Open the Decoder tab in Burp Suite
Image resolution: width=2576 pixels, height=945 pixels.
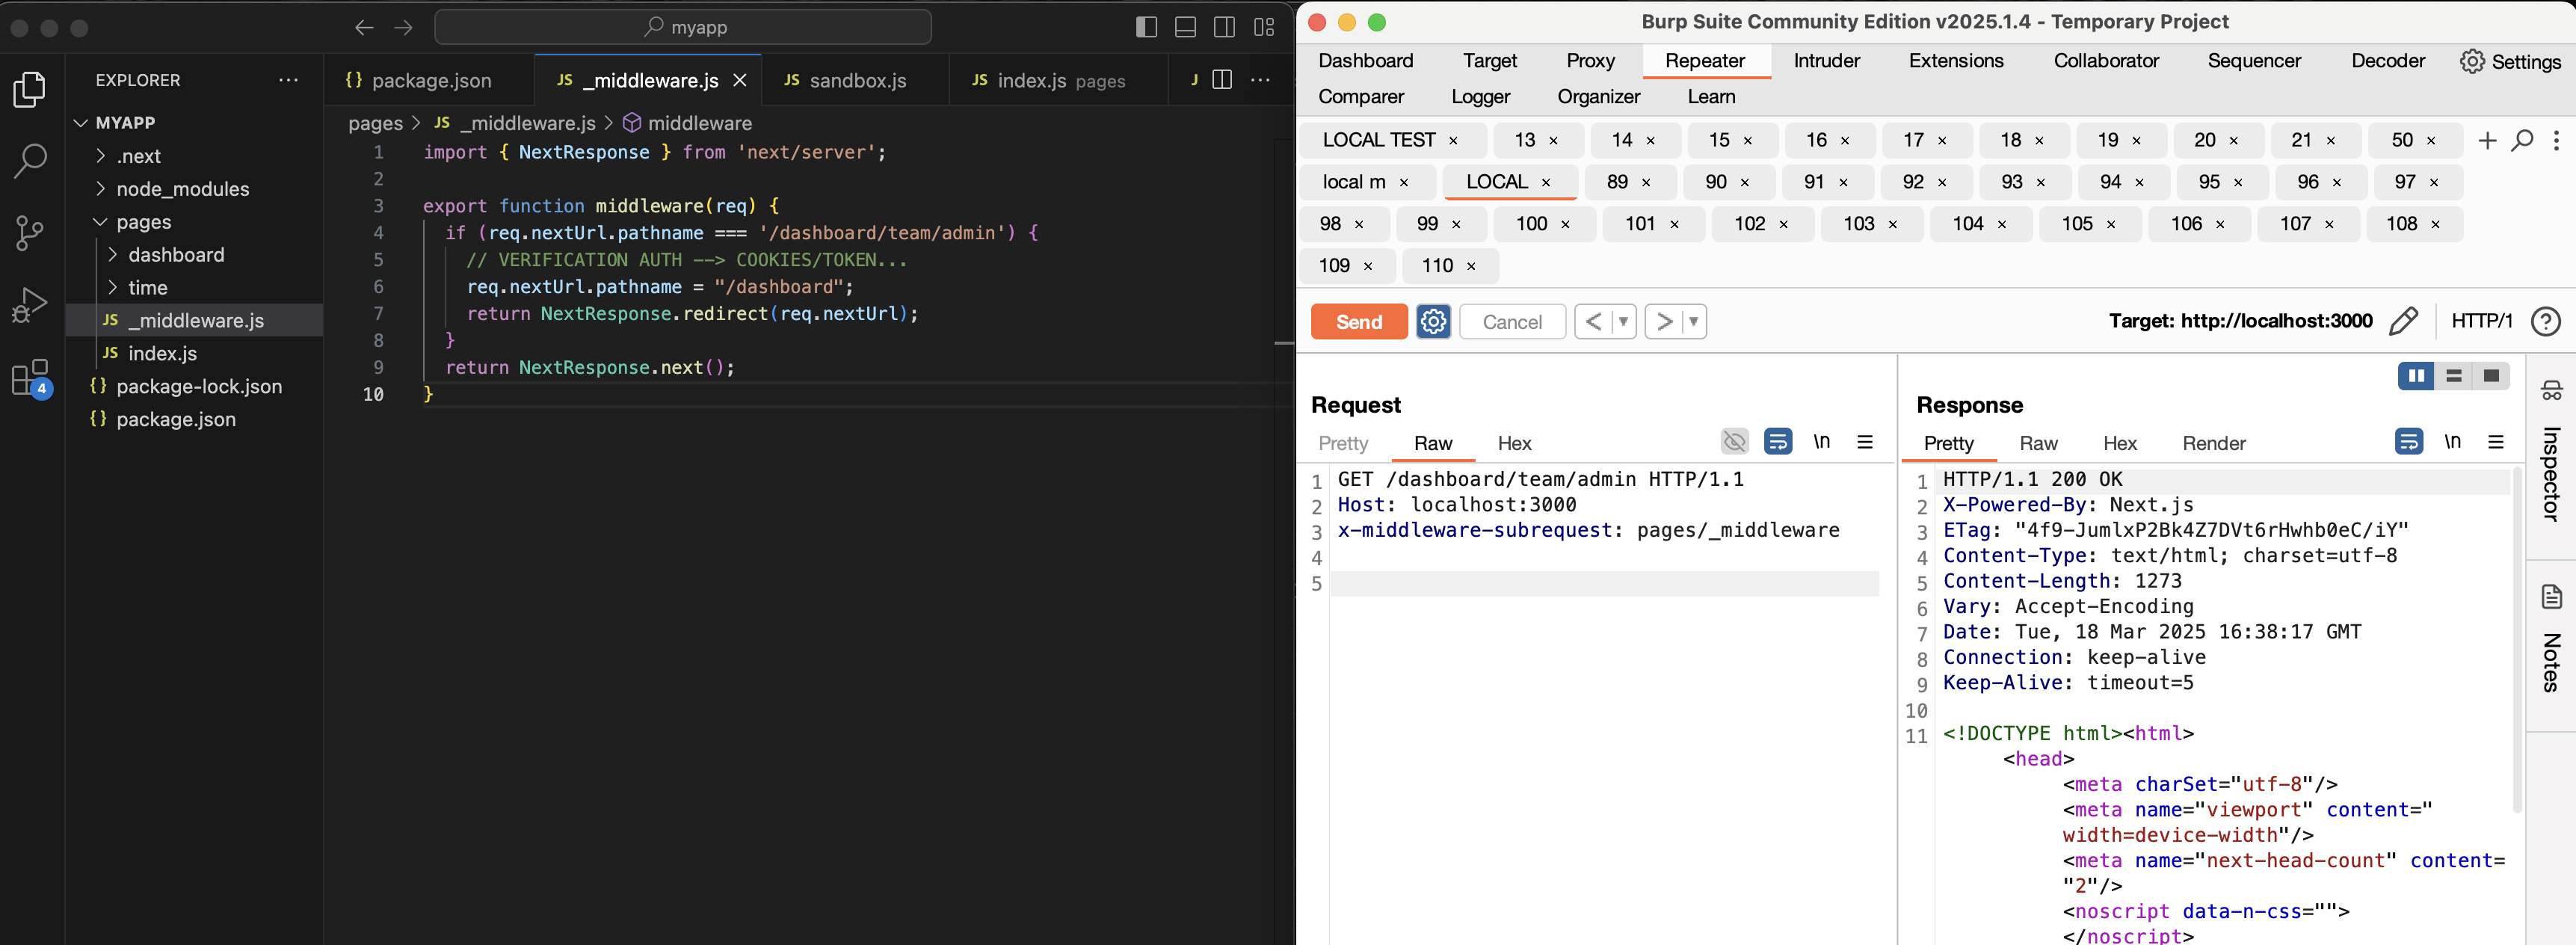[2388, 61]
